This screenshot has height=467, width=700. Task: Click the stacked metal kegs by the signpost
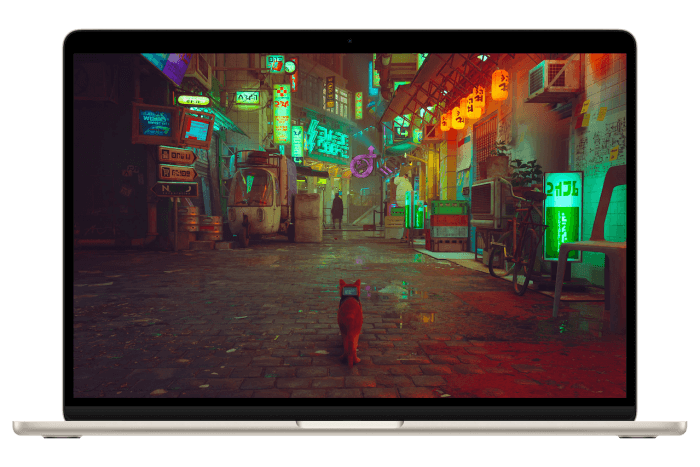[x=199, y=223]
